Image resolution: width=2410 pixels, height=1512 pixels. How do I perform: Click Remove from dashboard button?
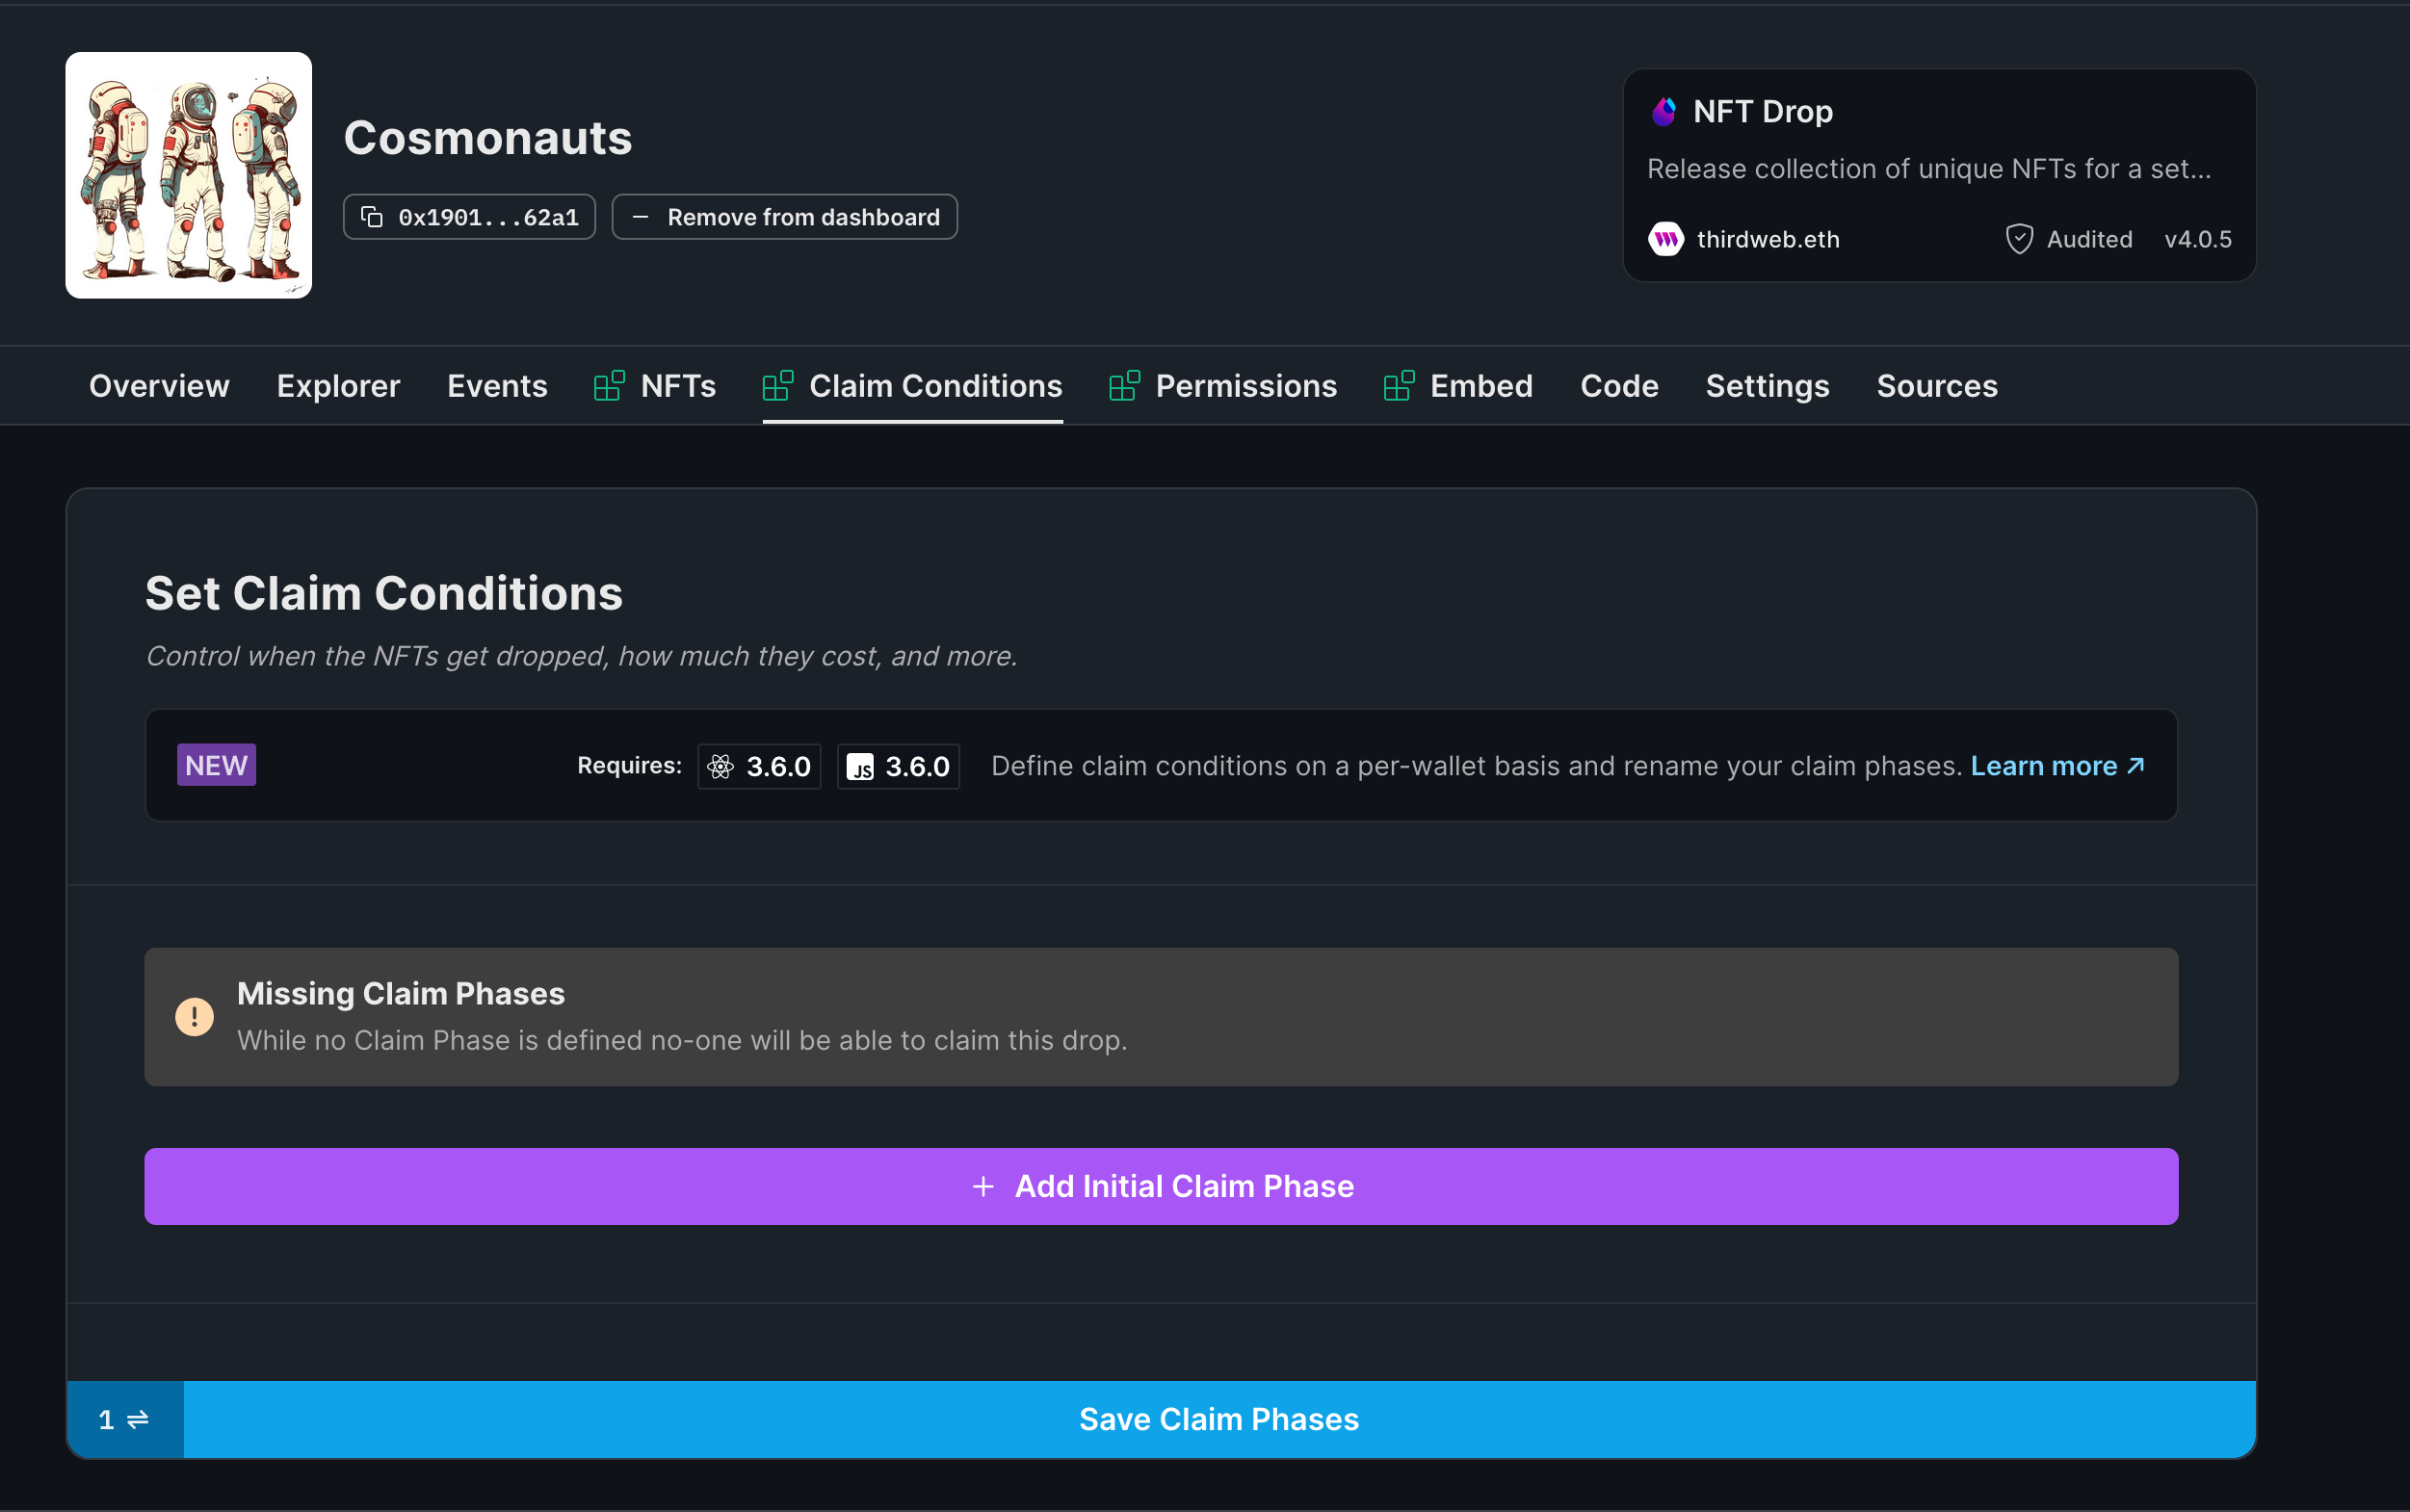click(785, 217)
